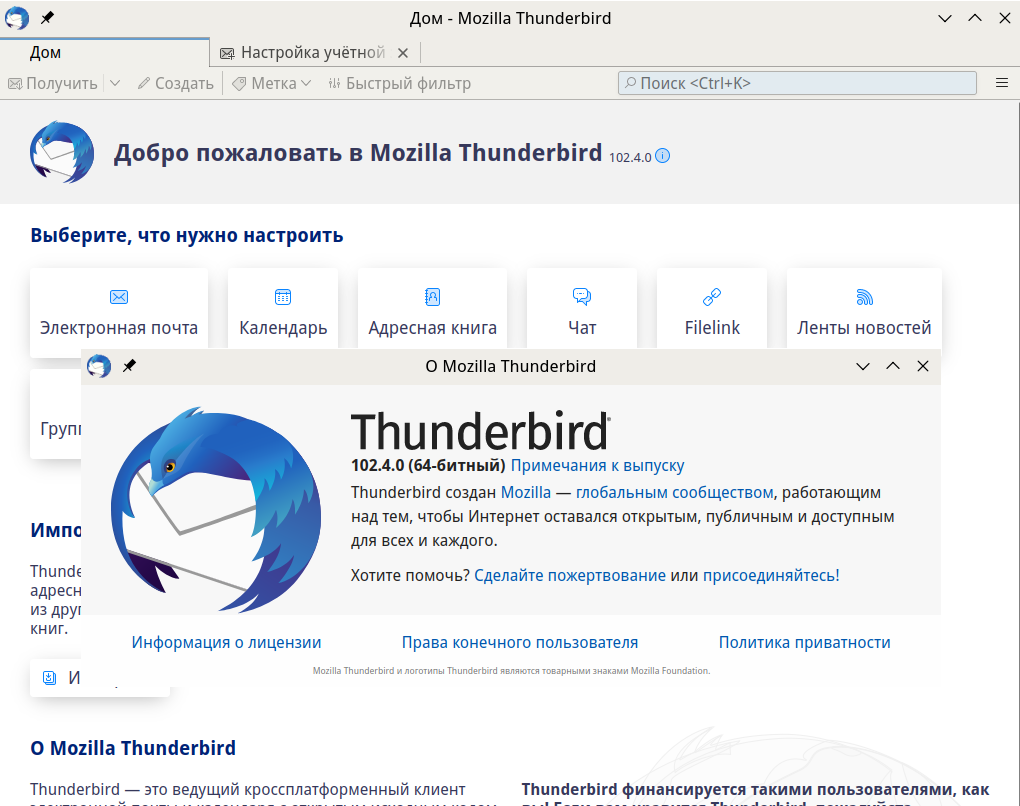This screenshot has height=806, width=1020.
Task: Click the Добро пожаловать в Mozilla Thunderbird heading
Action: point(358,153)
